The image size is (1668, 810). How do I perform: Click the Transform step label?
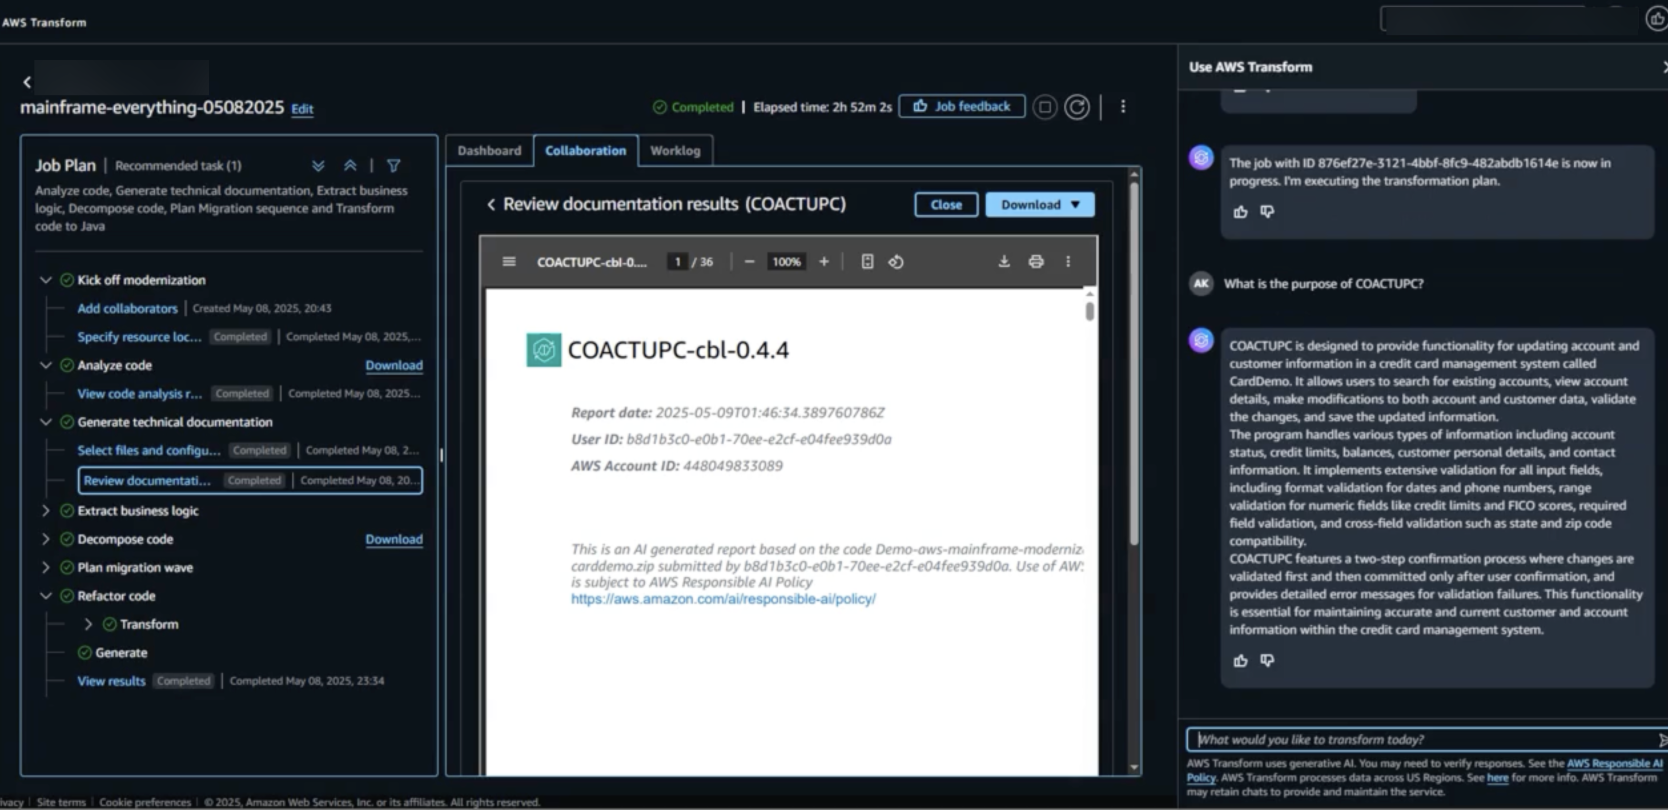pyautogui.click(x=149, y=624)
